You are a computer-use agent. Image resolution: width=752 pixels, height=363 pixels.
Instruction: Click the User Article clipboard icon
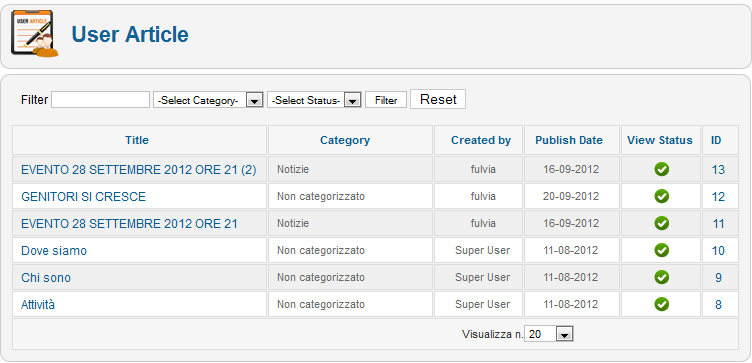point(35,34)
